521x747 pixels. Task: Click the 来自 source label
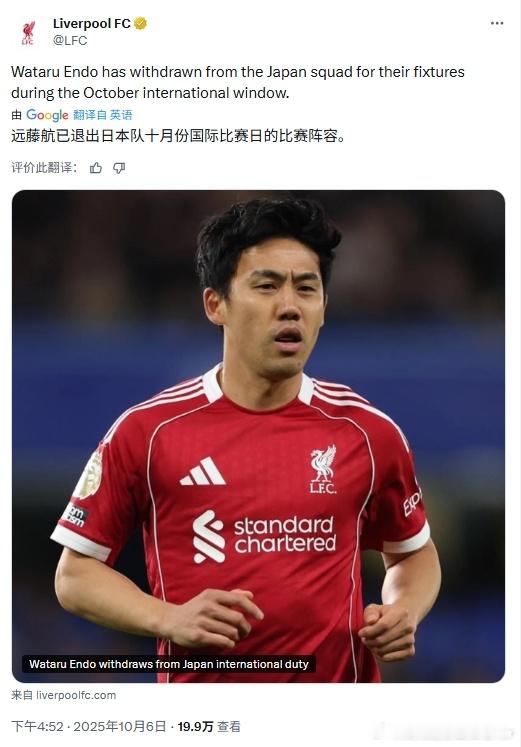[x=22, y=695]
